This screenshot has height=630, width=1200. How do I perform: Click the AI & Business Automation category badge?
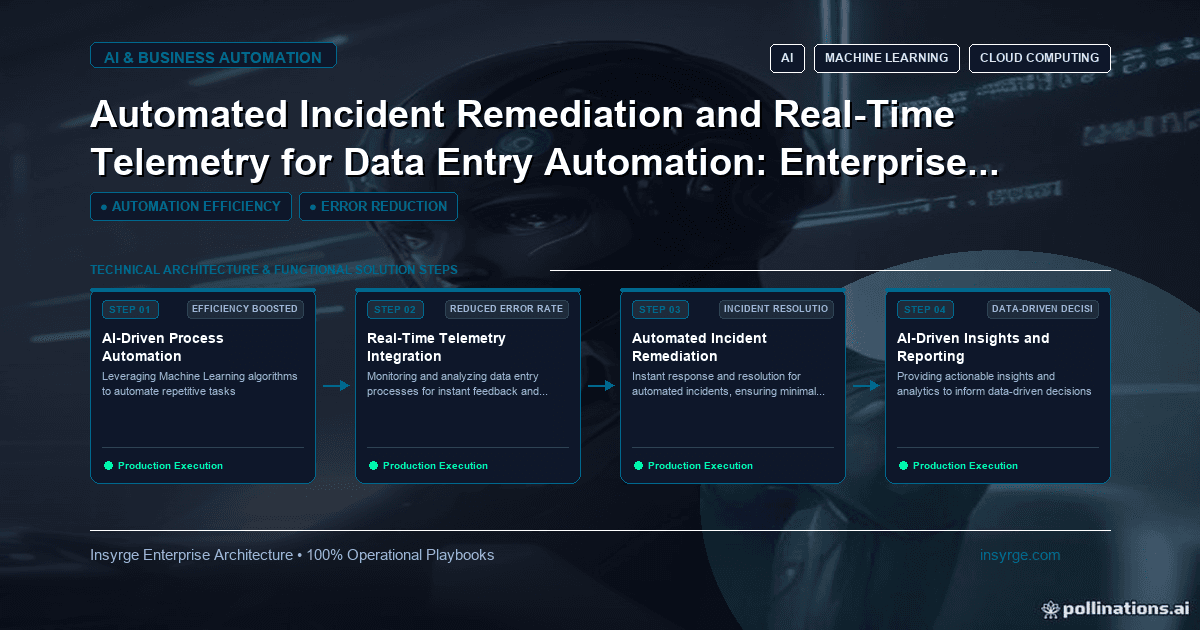tap(213, 57)
